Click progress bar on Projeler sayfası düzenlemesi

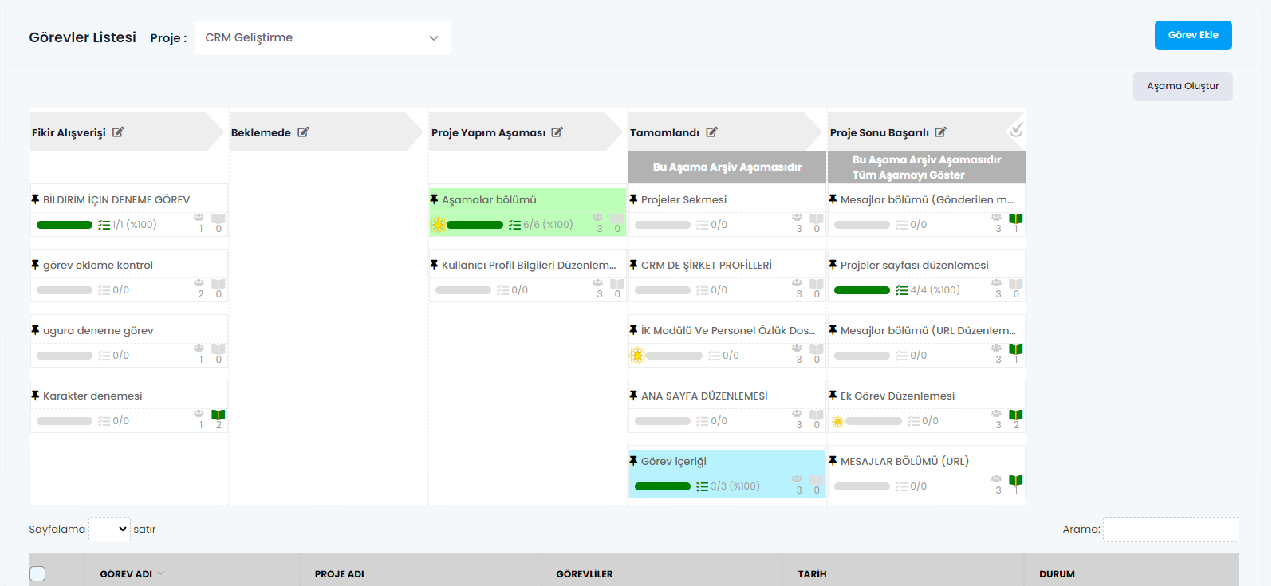tap(862, 290)
